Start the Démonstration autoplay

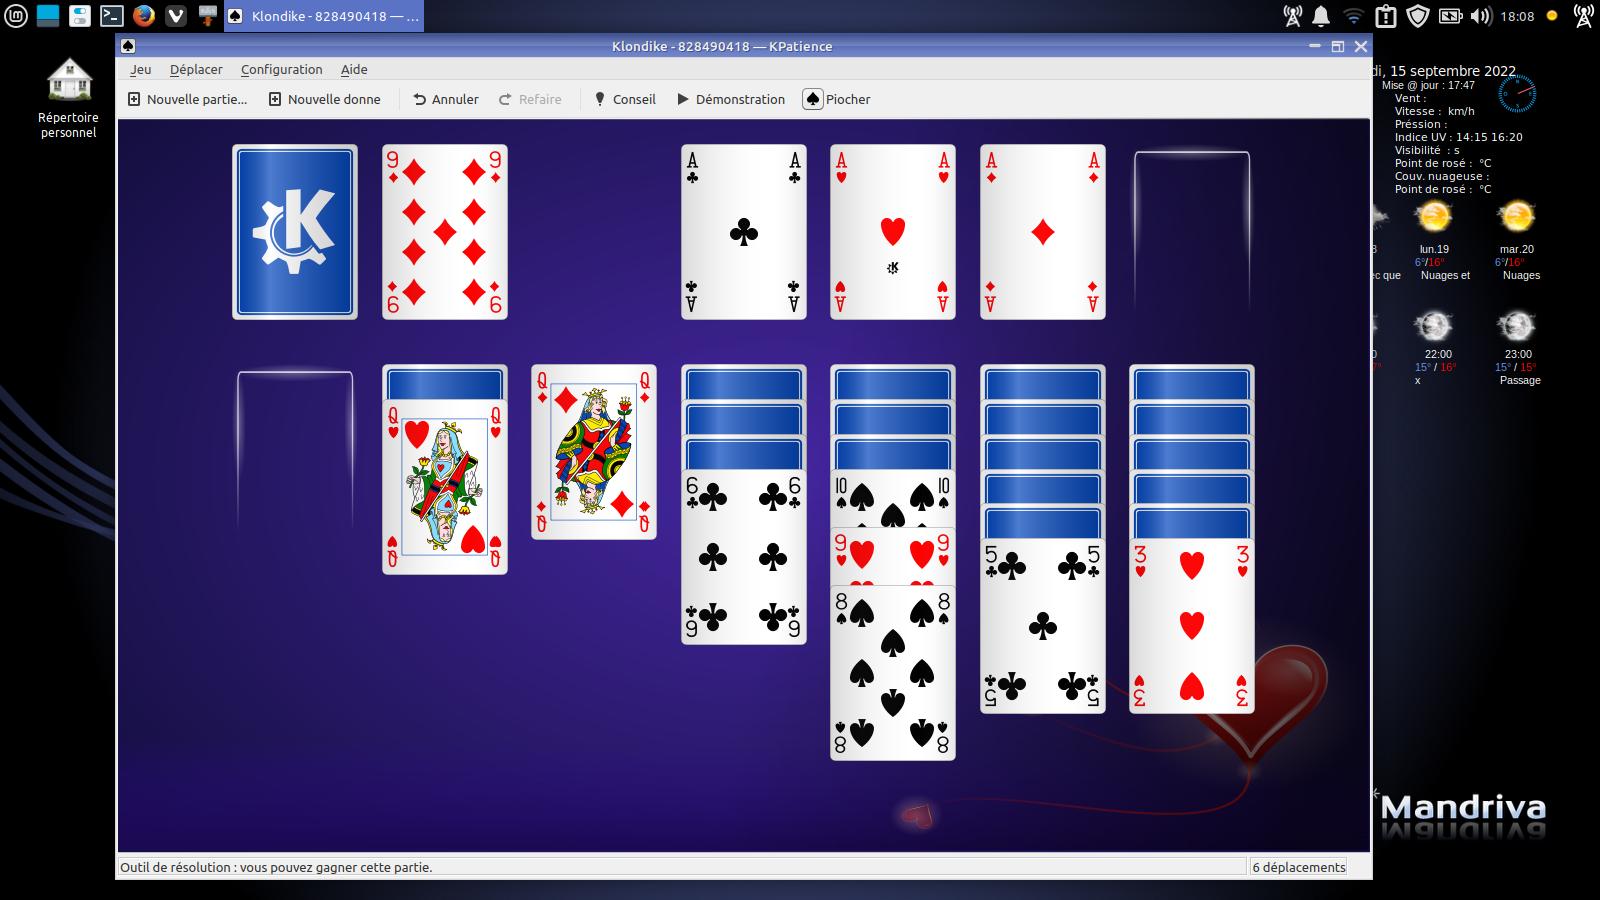tap(730, 99)
